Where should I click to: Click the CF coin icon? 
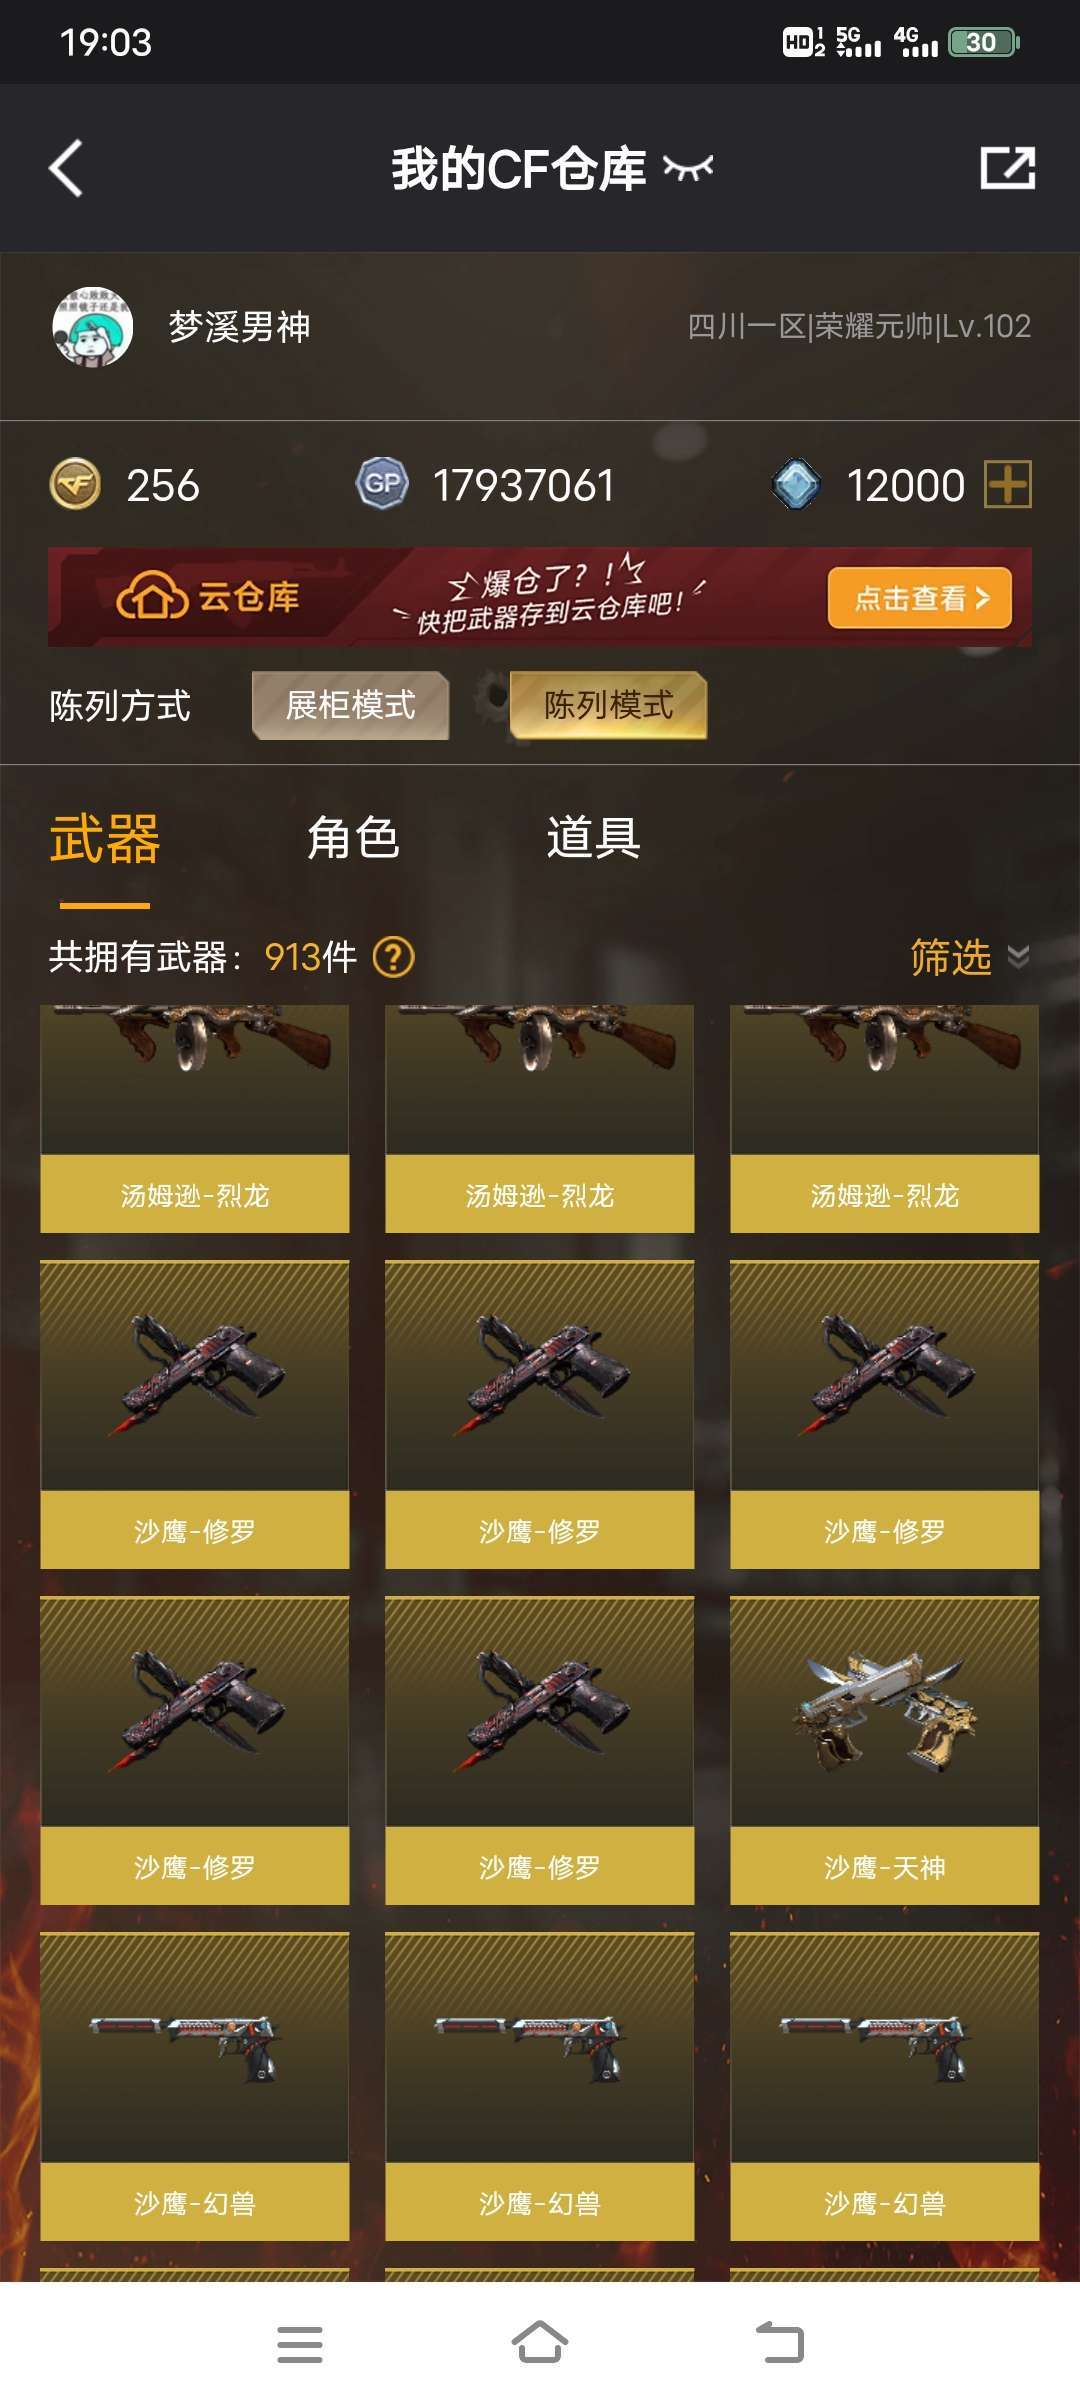[75, 485]
